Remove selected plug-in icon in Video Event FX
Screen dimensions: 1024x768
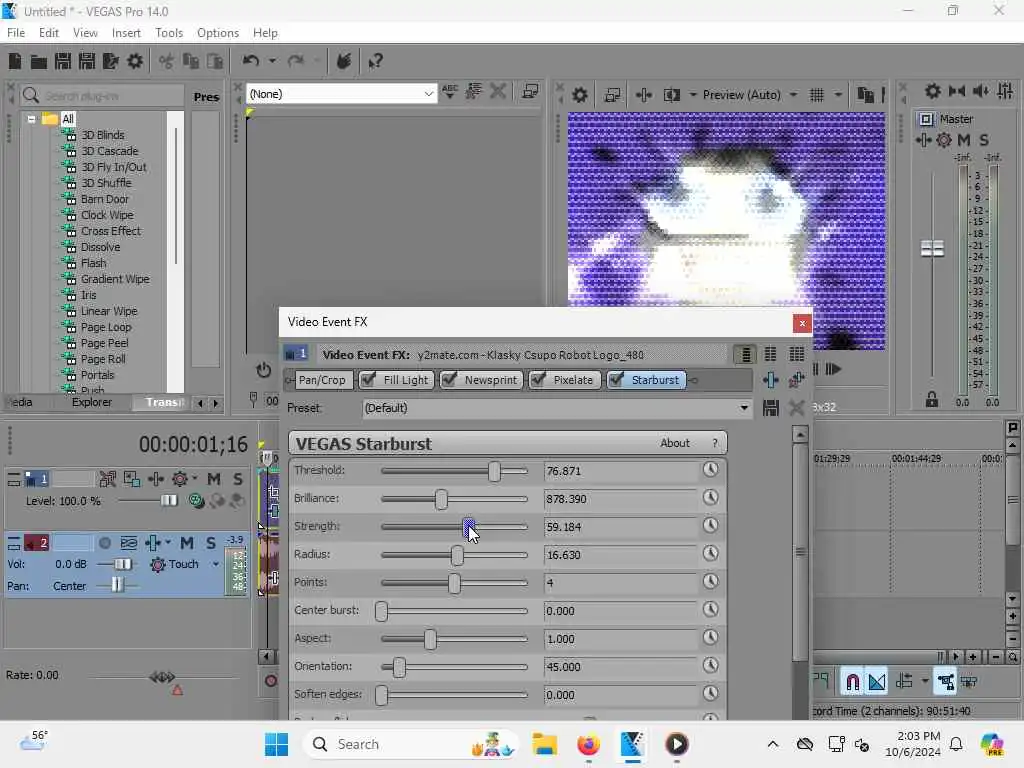pos(797,380)
